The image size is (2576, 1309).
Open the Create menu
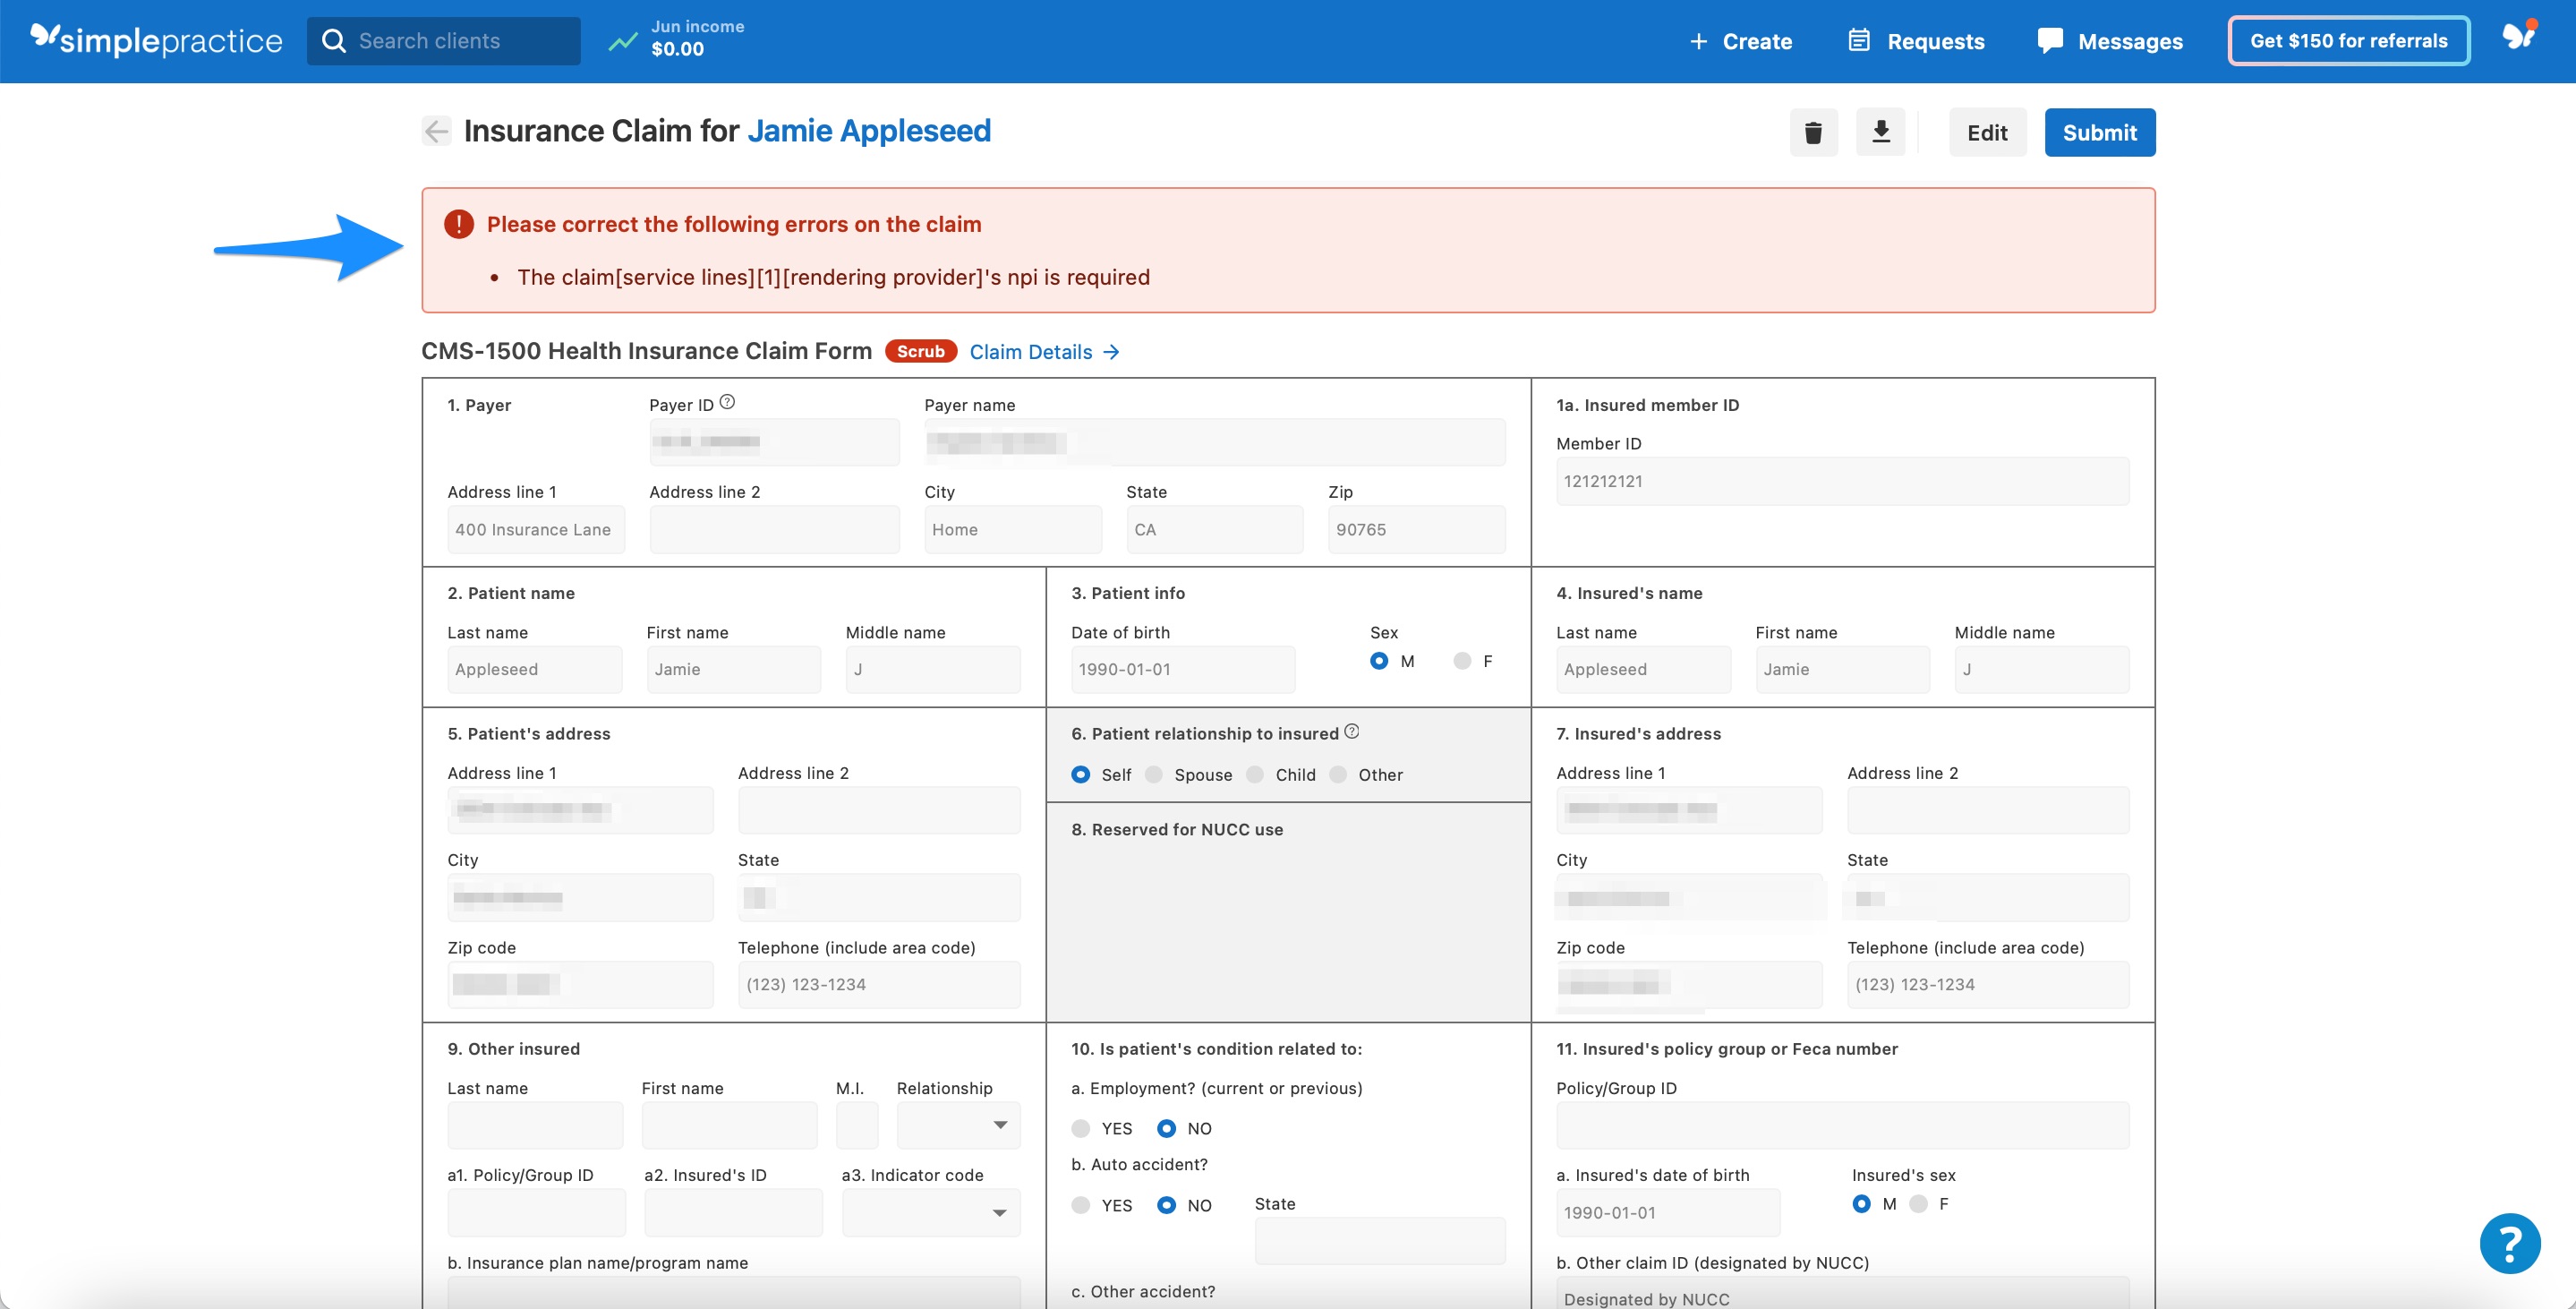tap(1740, 41)
